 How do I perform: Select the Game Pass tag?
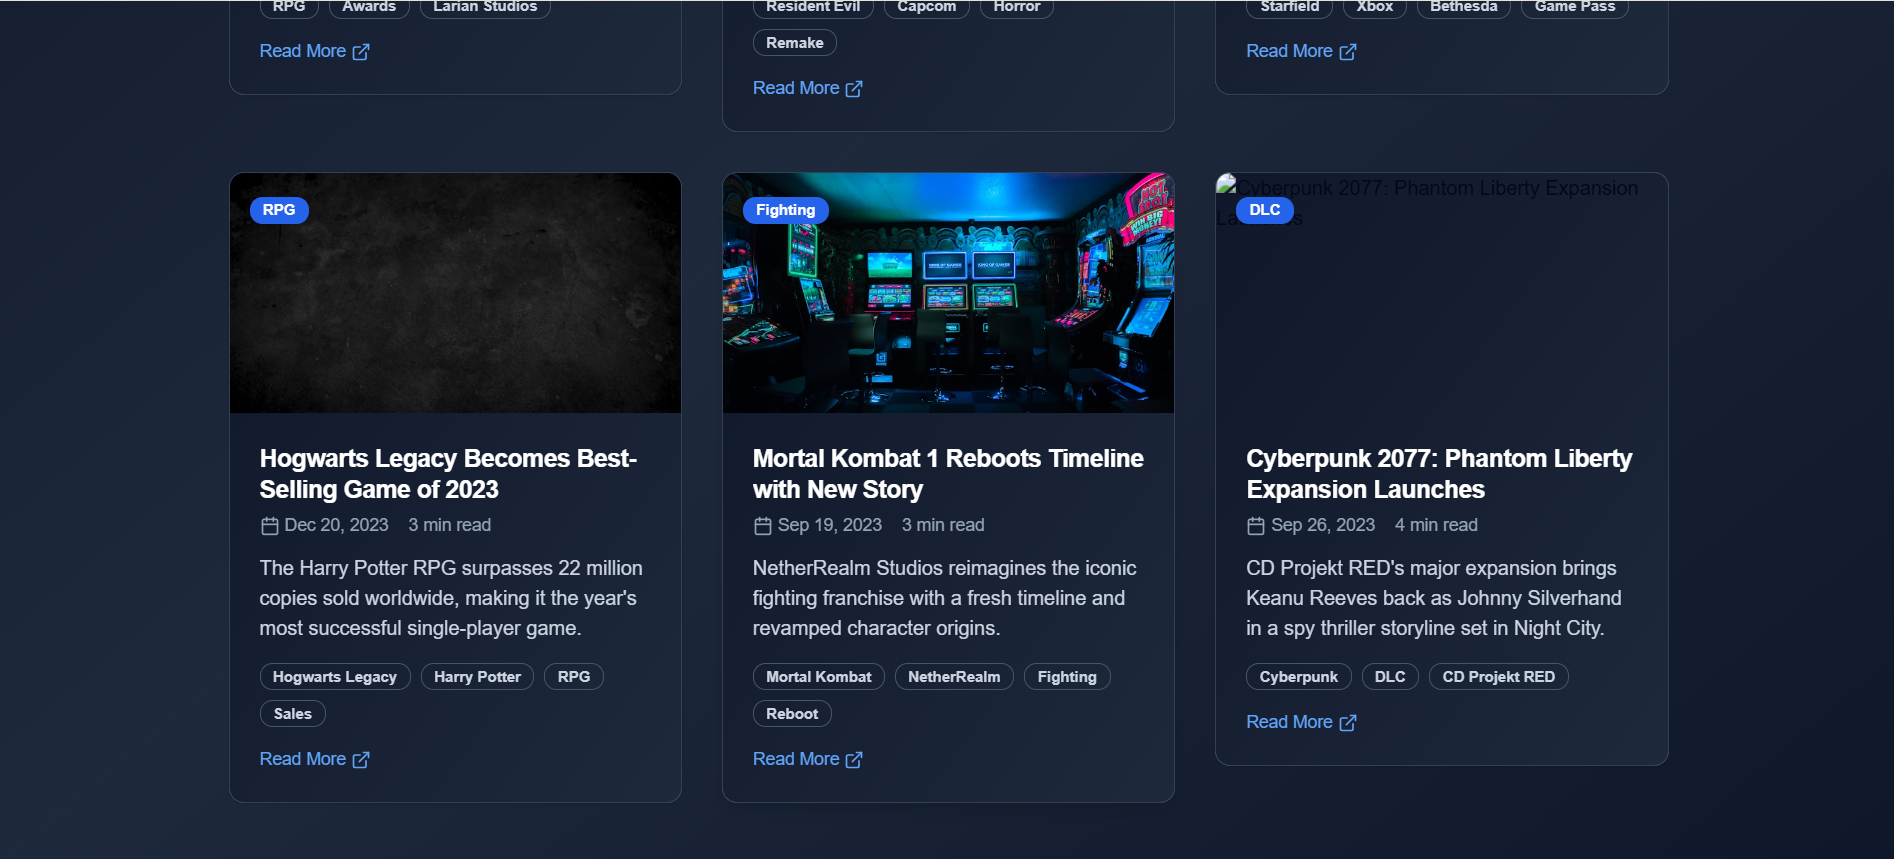(x=1575, y=7)
